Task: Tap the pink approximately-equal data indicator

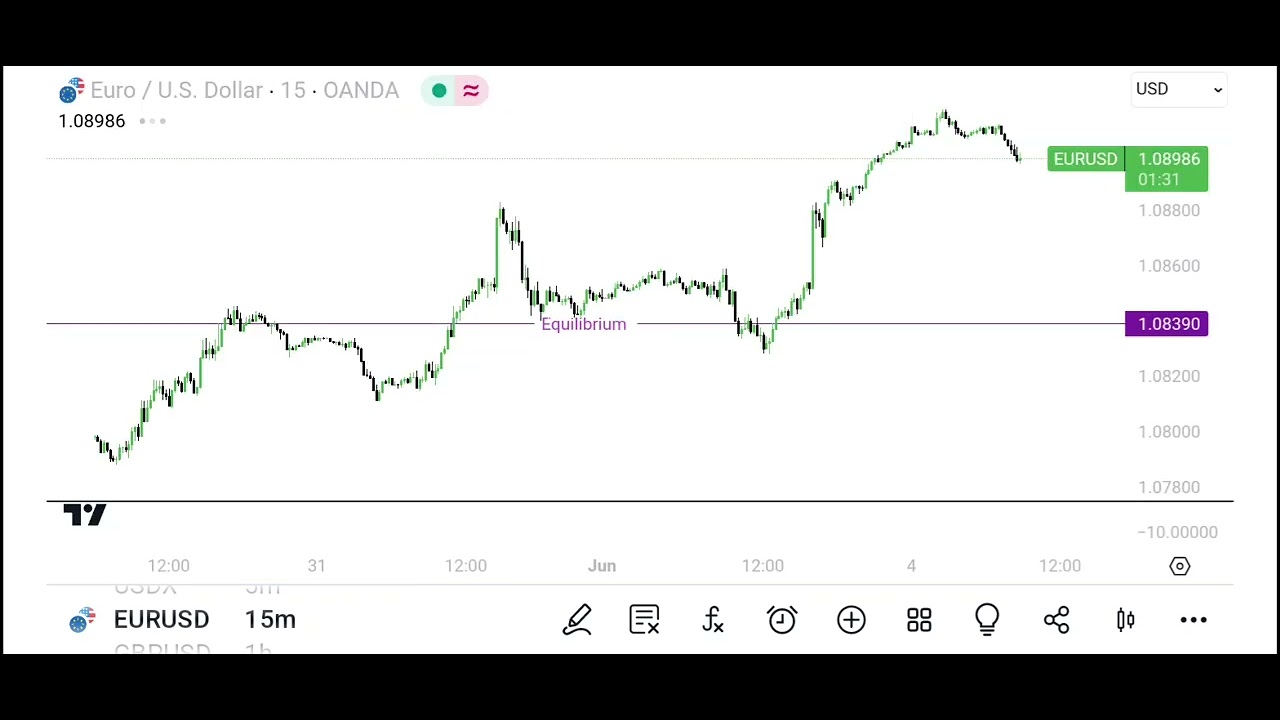Action: click(471, 91)
